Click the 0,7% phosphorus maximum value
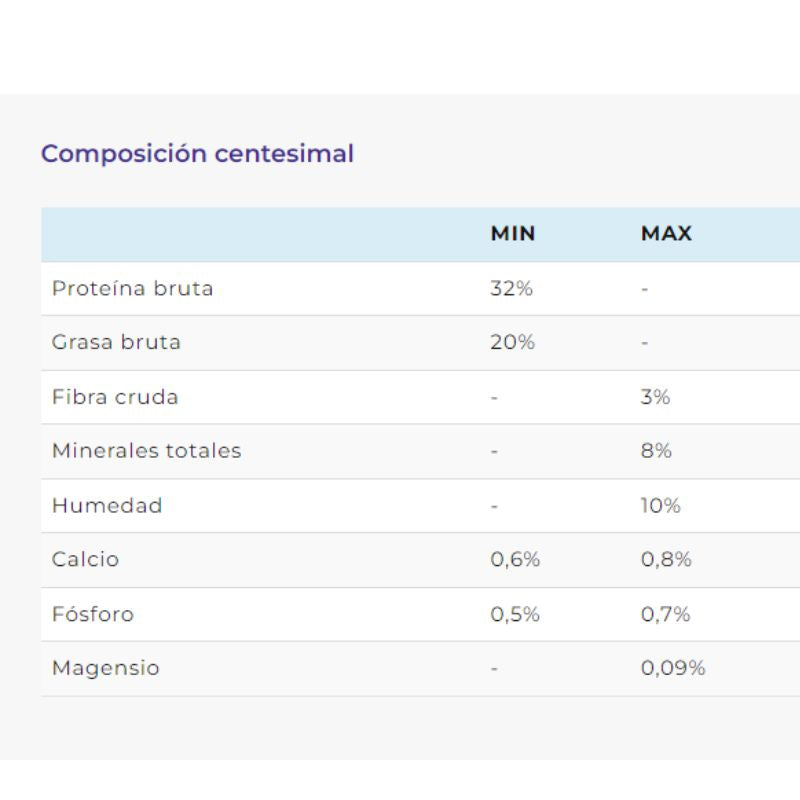 [665, 614]
